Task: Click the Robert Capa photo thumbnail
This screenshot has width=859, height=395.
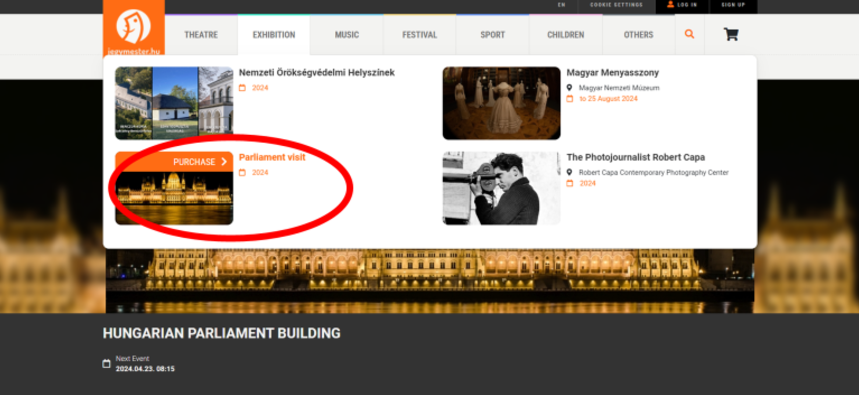Action: [501, 188]
